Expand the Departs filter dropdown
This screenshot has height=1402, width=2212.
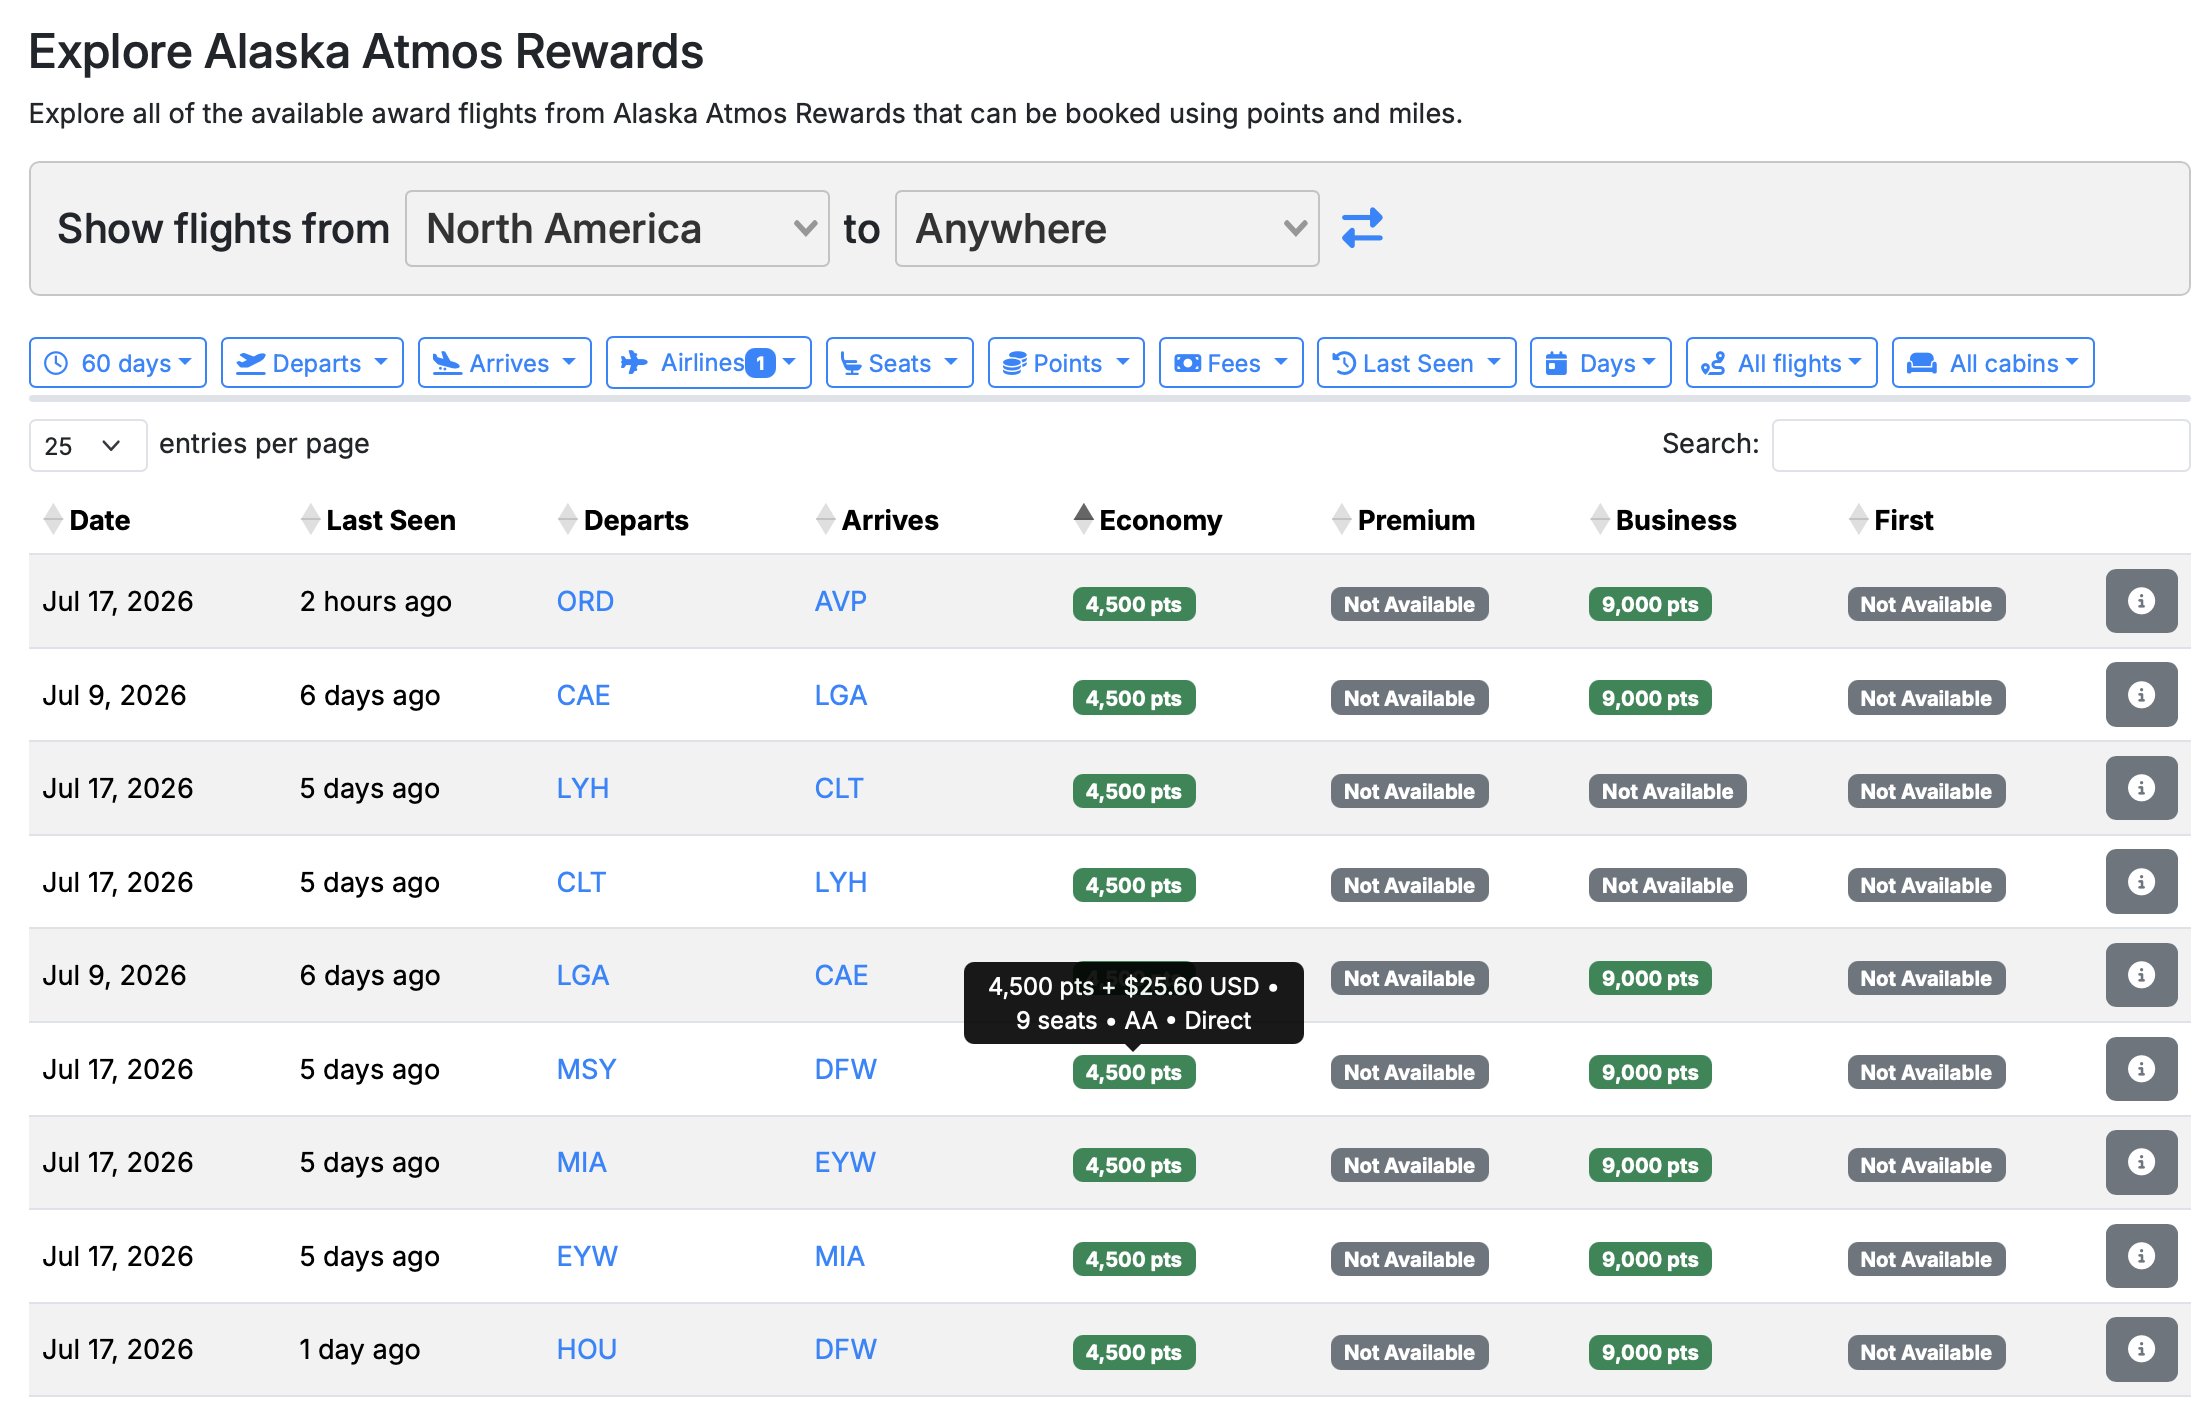coord(312,363)
